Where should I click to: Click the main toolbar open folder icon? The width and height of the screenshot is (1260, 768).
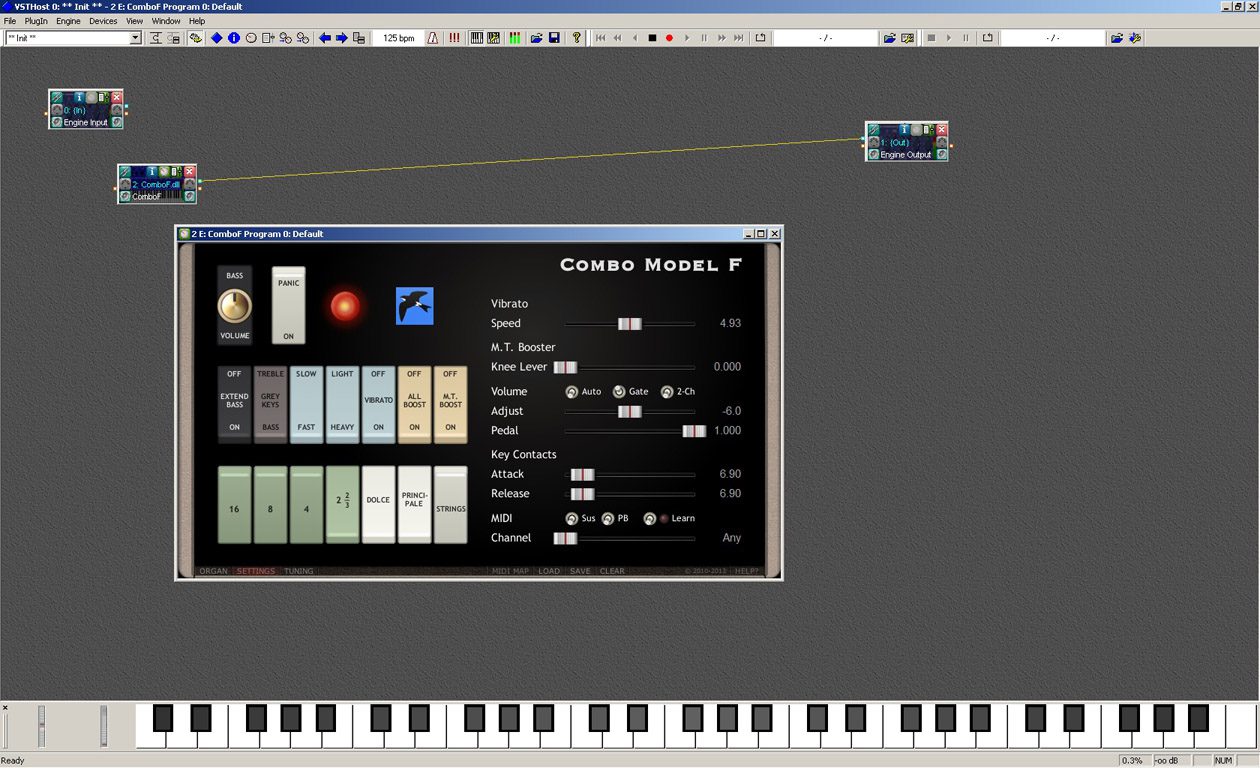pyautogui.click(x=537, y=38)
